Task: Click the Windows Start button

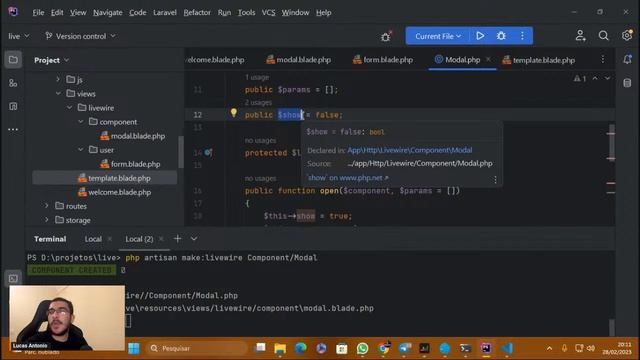Action: point(134,348)
